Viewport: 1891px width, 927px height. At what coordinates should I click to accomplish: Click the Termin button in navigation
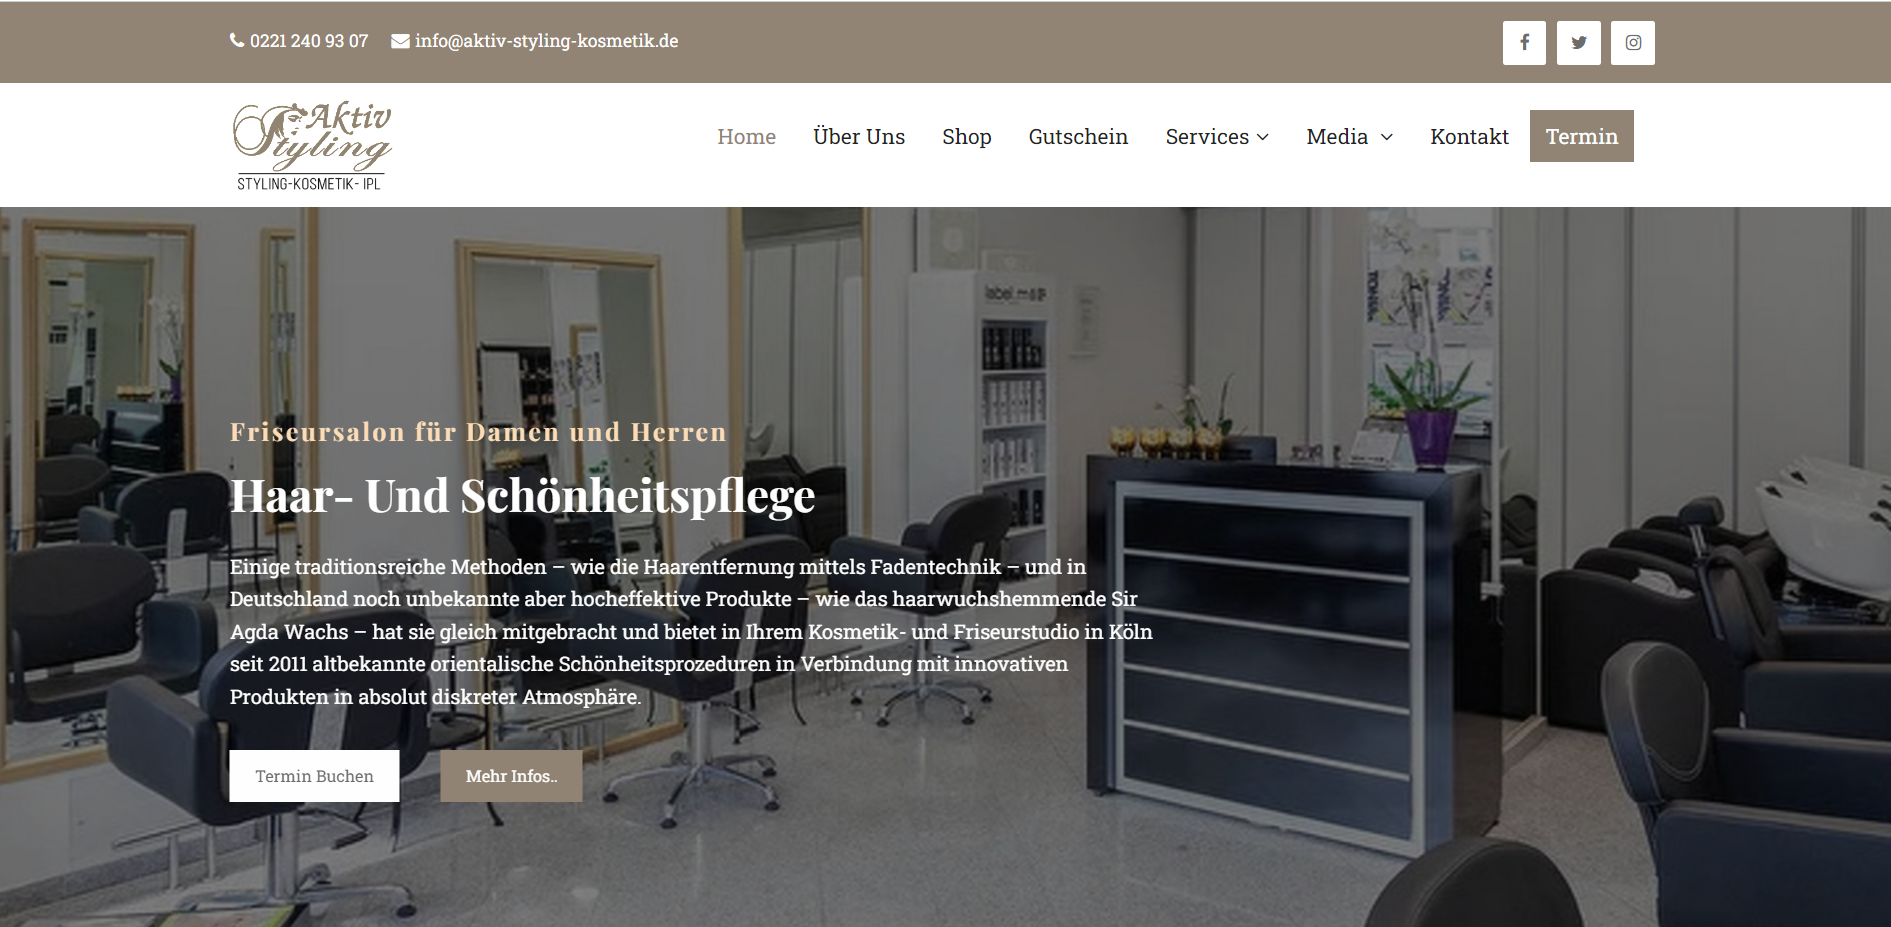[x=1582, y=136]
